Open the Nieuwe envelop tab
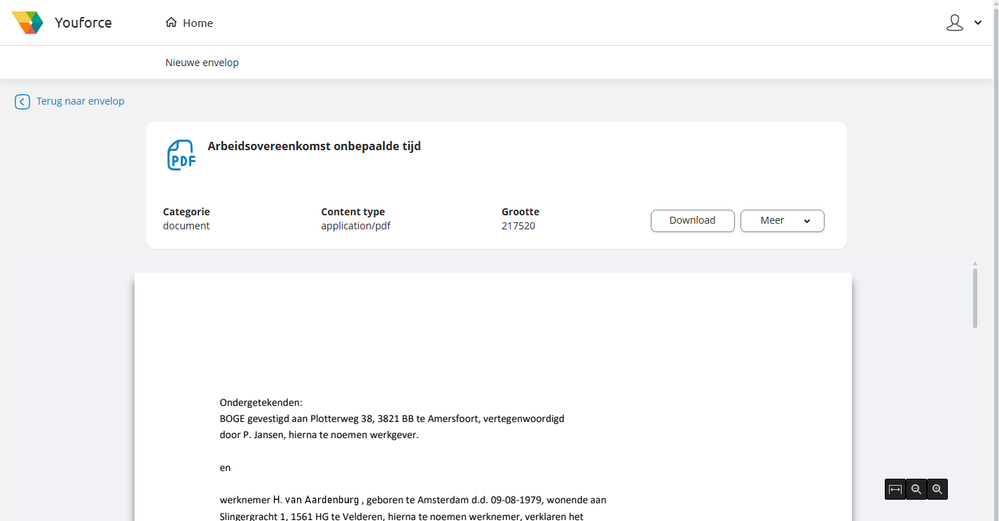 (x=202, y=62)
